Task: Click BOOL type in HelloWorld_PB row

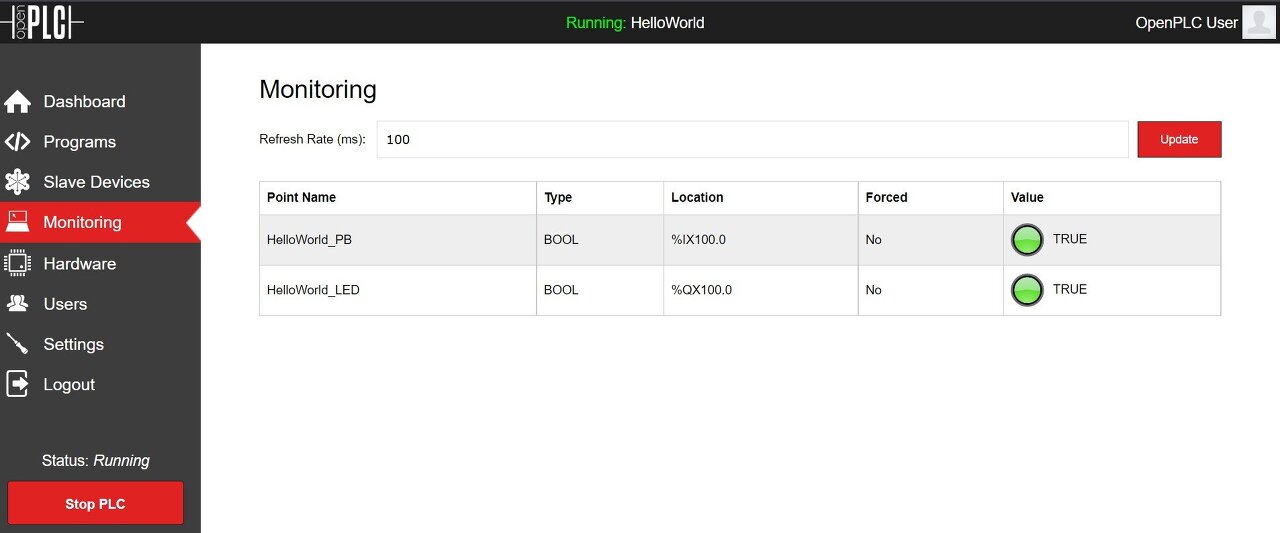Action: click(x=561, y=240)
